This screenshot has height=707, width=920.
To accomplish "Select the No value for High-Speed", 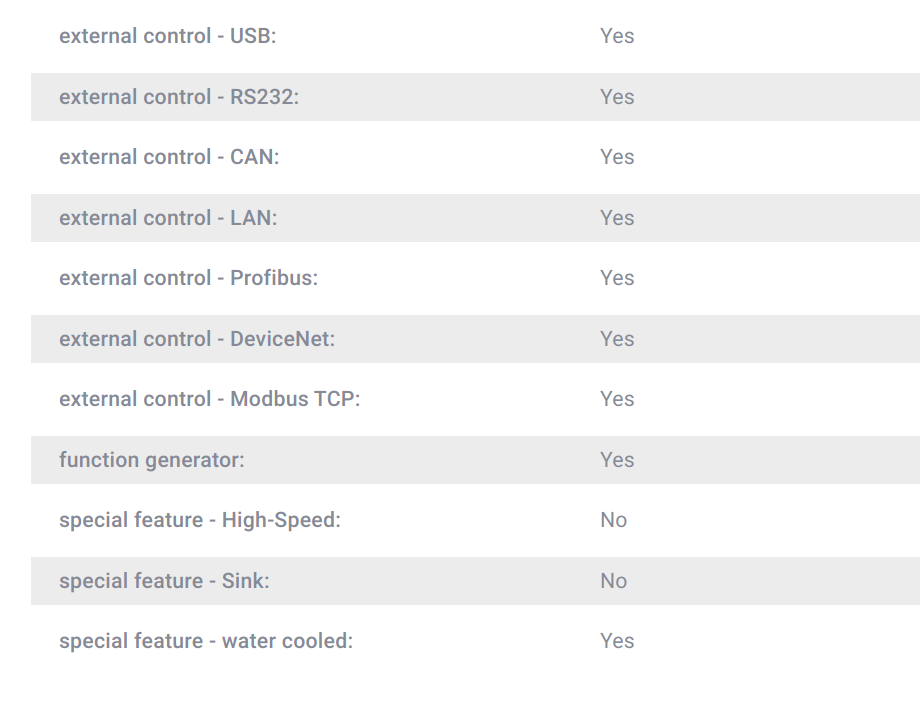I will [614, 520].
